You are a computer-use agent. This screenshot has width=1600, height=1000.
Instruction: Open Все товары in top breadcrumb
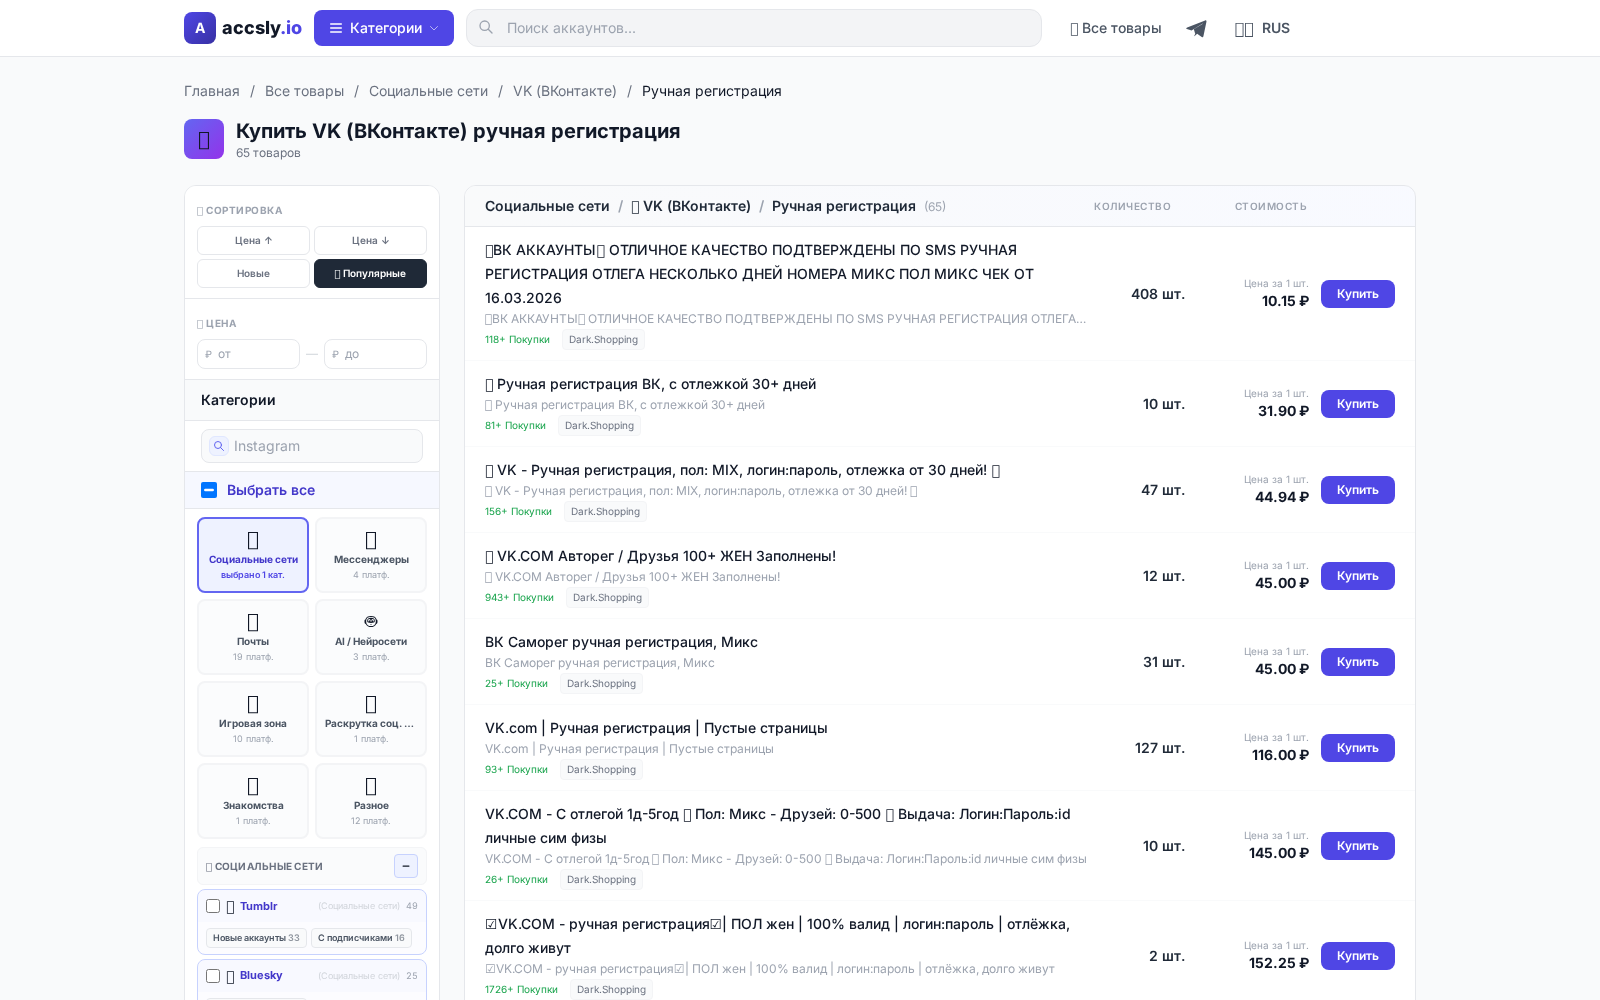(x=304, y=91)
